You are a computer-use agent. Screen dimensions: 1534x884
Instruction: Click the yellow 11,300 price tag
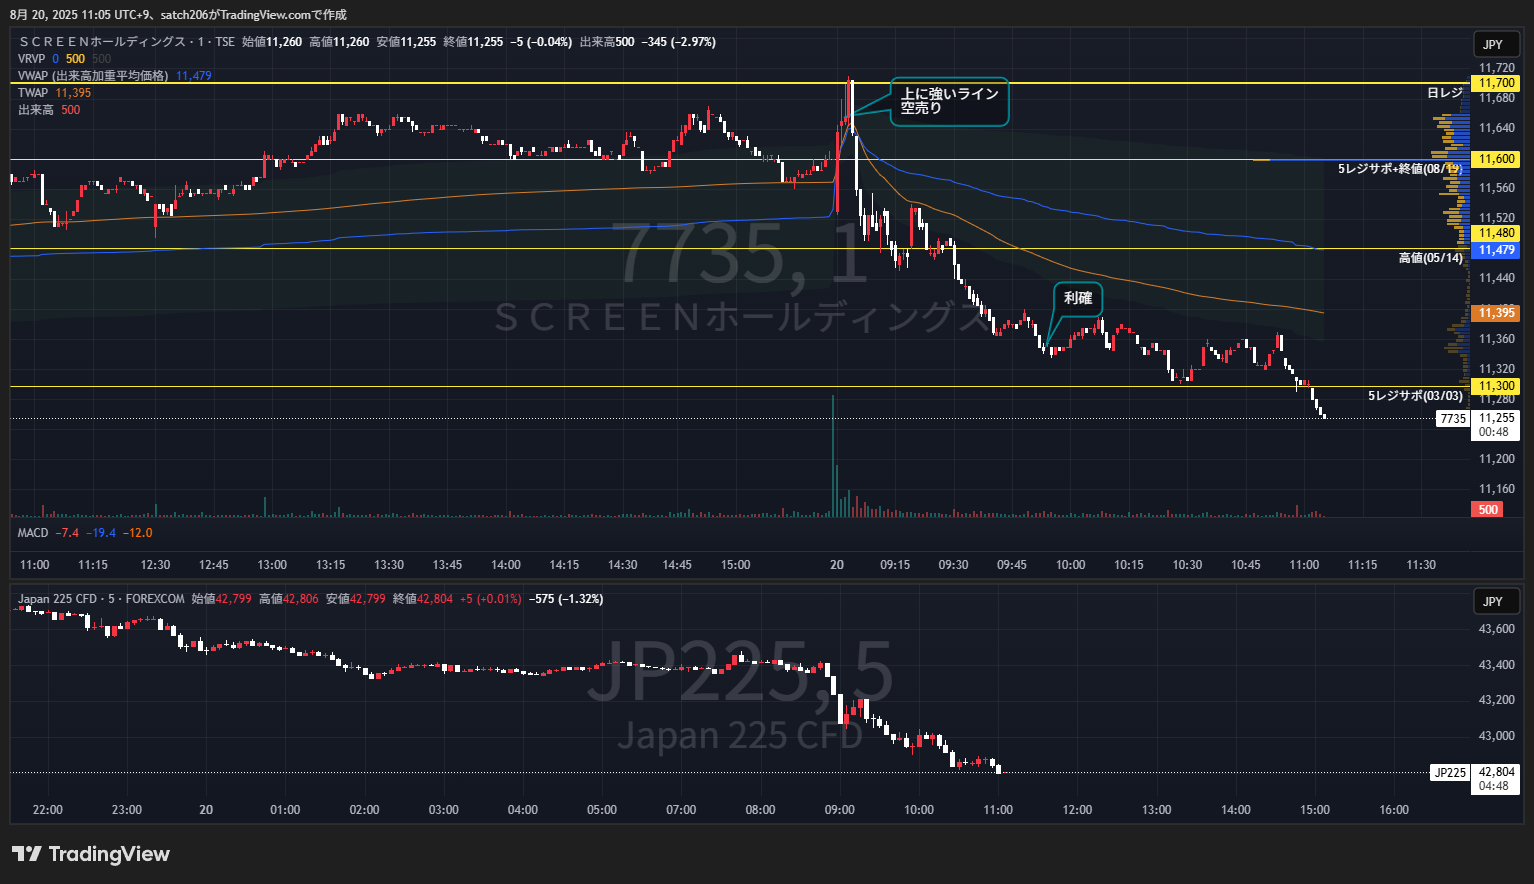pyautogui.click(x=1496, y=386)
